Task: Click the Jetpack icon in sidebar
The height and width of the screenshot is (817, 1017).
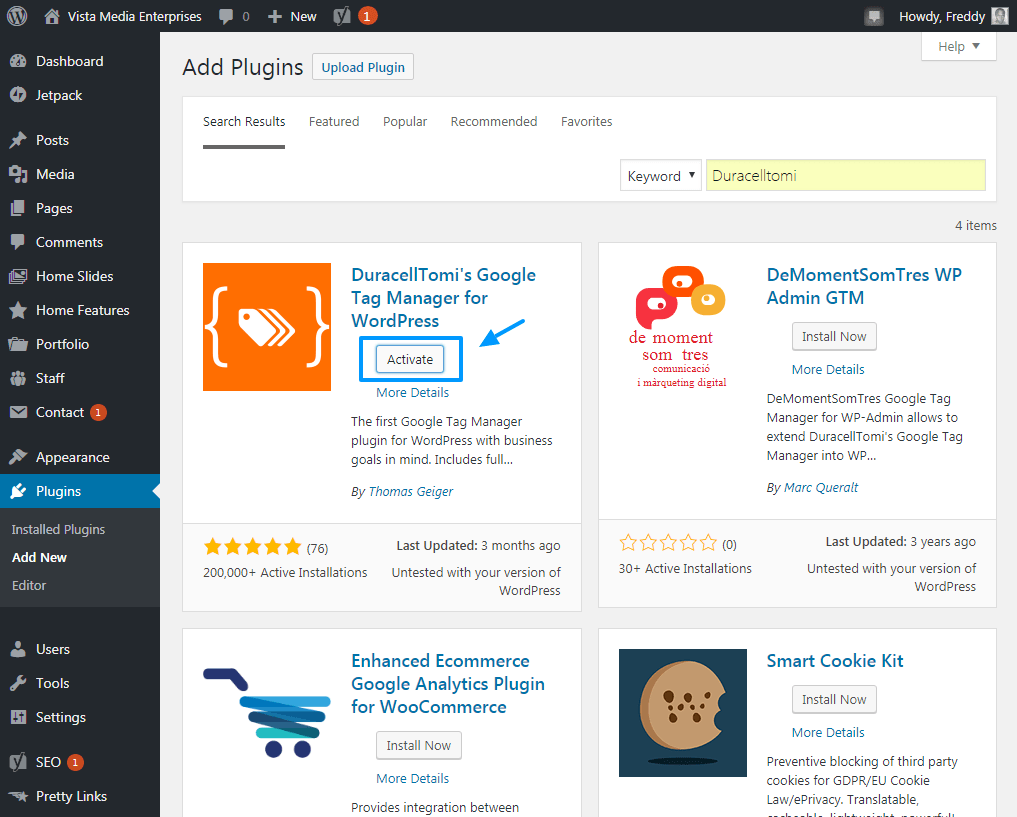Action: (x=18, y=95)
